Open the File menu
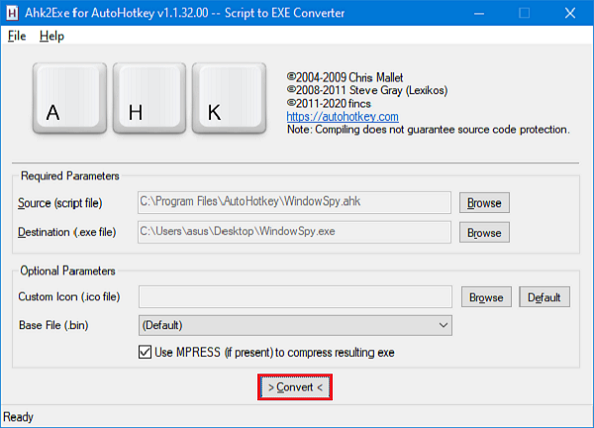 (17, 36)
